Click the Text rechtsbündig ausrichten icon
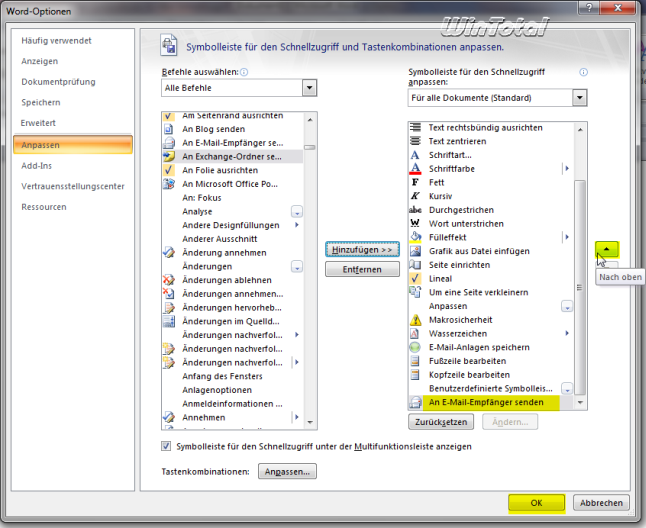646x528 pixels. 415,127
